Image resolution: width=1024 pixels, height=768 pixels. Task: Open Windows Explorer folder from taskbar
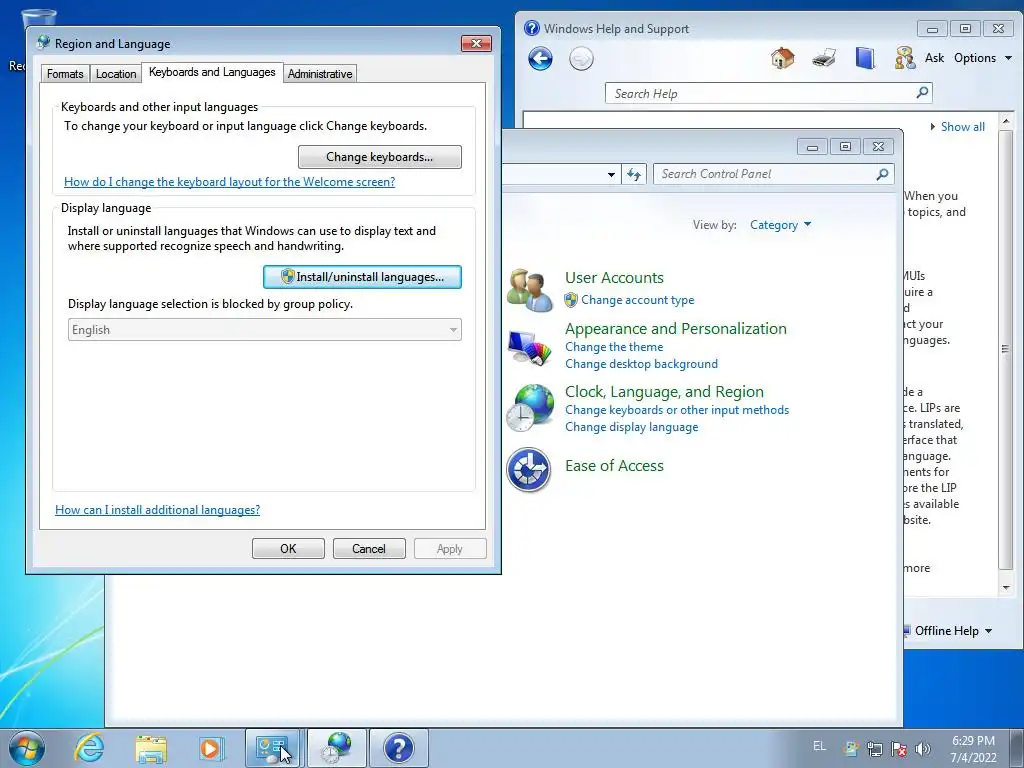(x=151, y=748)
